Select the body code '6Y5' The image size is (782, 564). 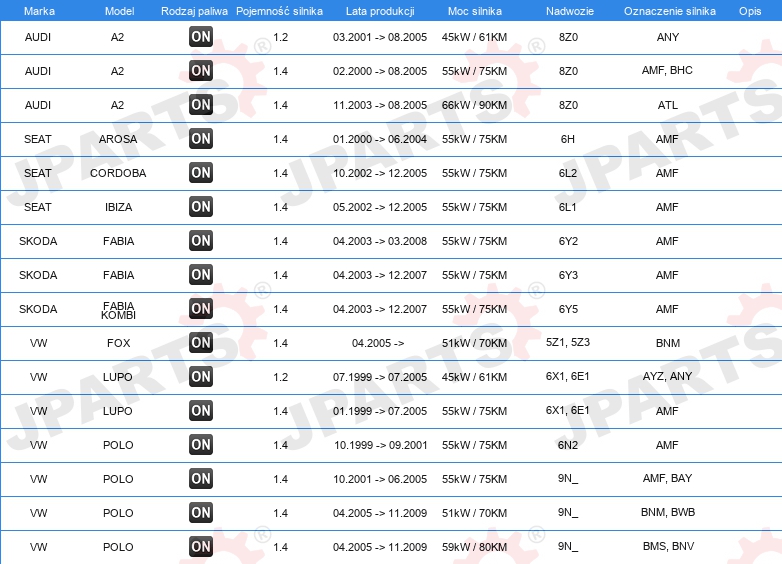coord(568,309)
